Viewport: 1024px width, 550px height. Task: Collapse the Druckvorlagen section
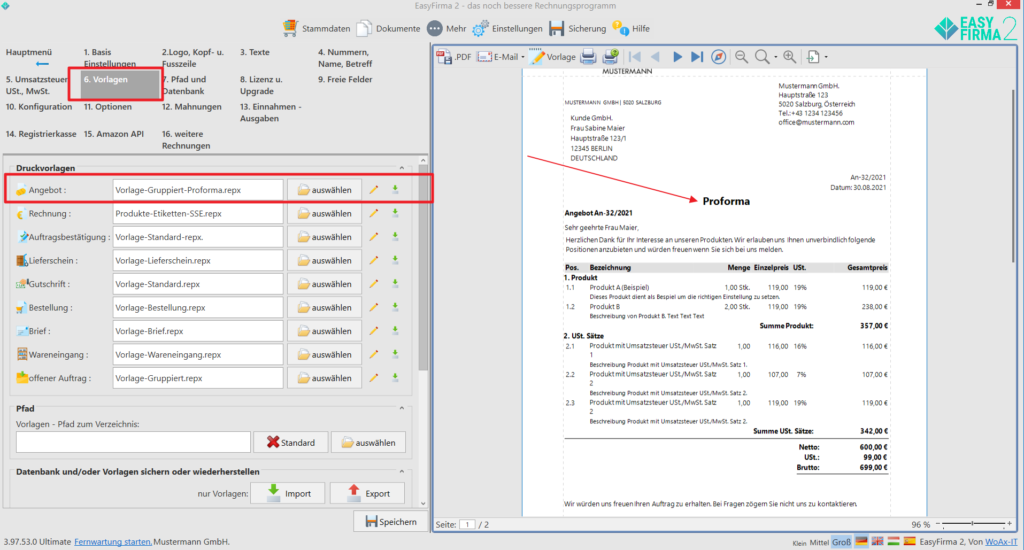point(402,168)
